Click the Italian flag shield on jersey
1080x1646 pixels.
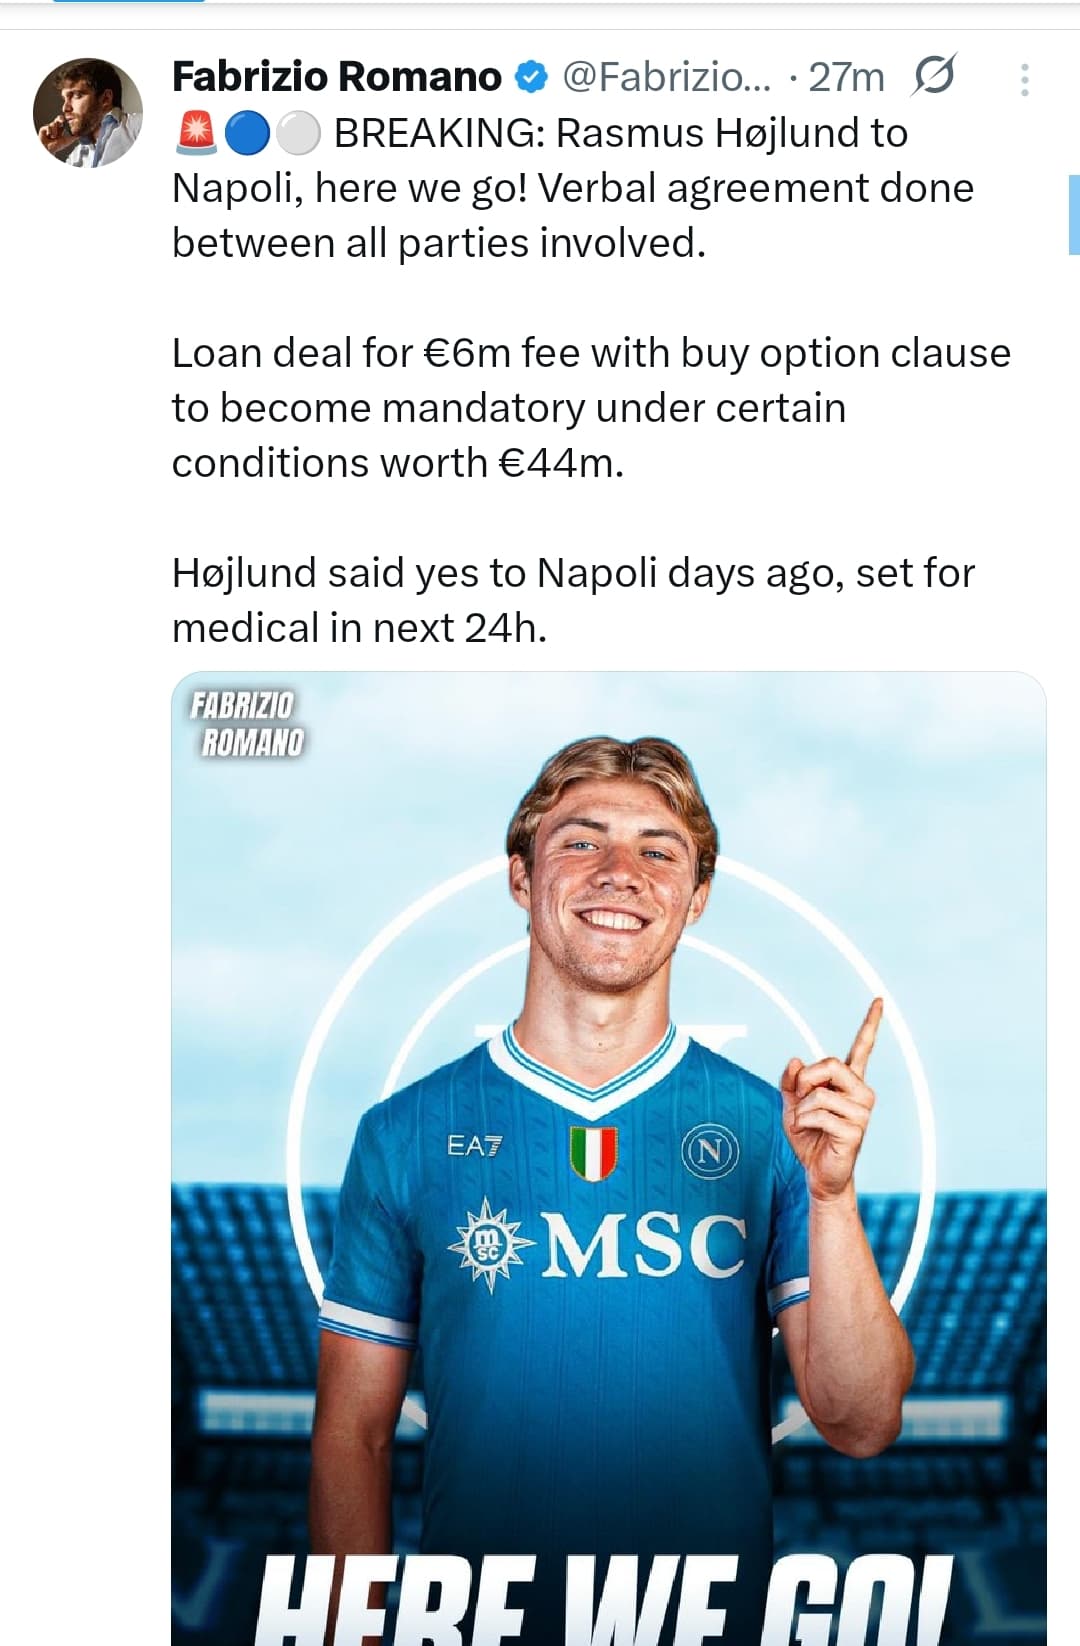pyautogui.click(x=593, y=1152)
